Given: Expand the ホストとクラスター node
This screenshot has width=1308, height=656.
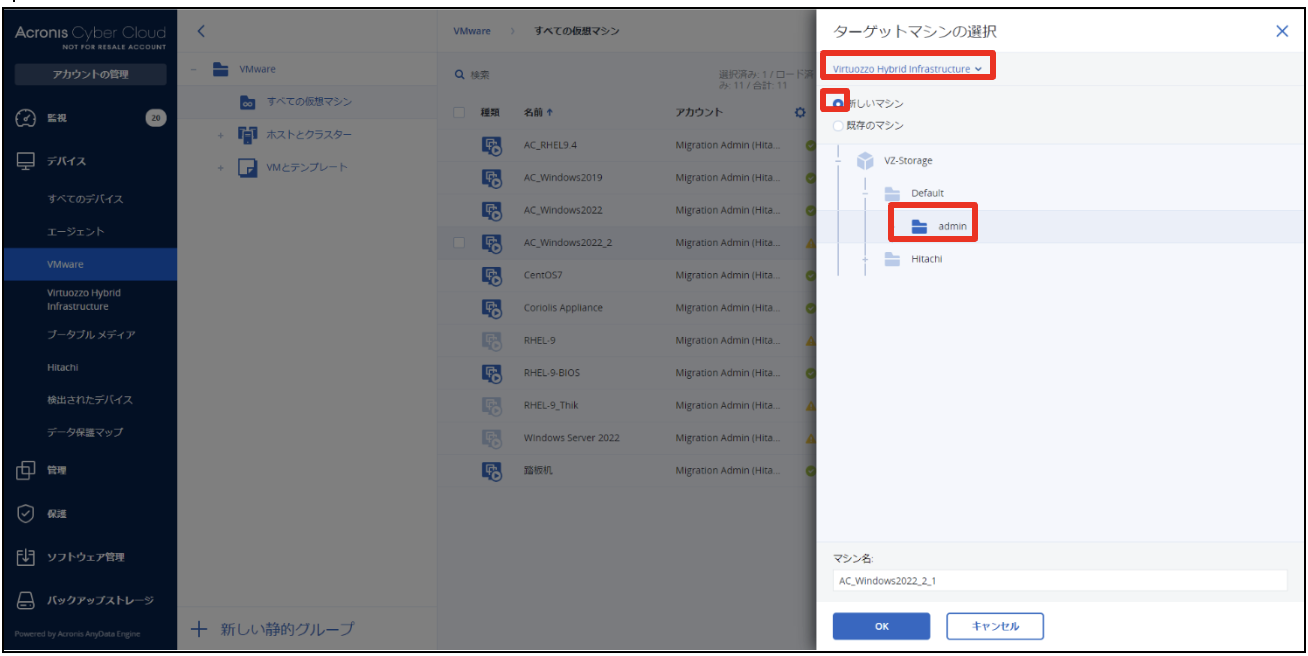Looking at the screenshot, I should 221,135.
